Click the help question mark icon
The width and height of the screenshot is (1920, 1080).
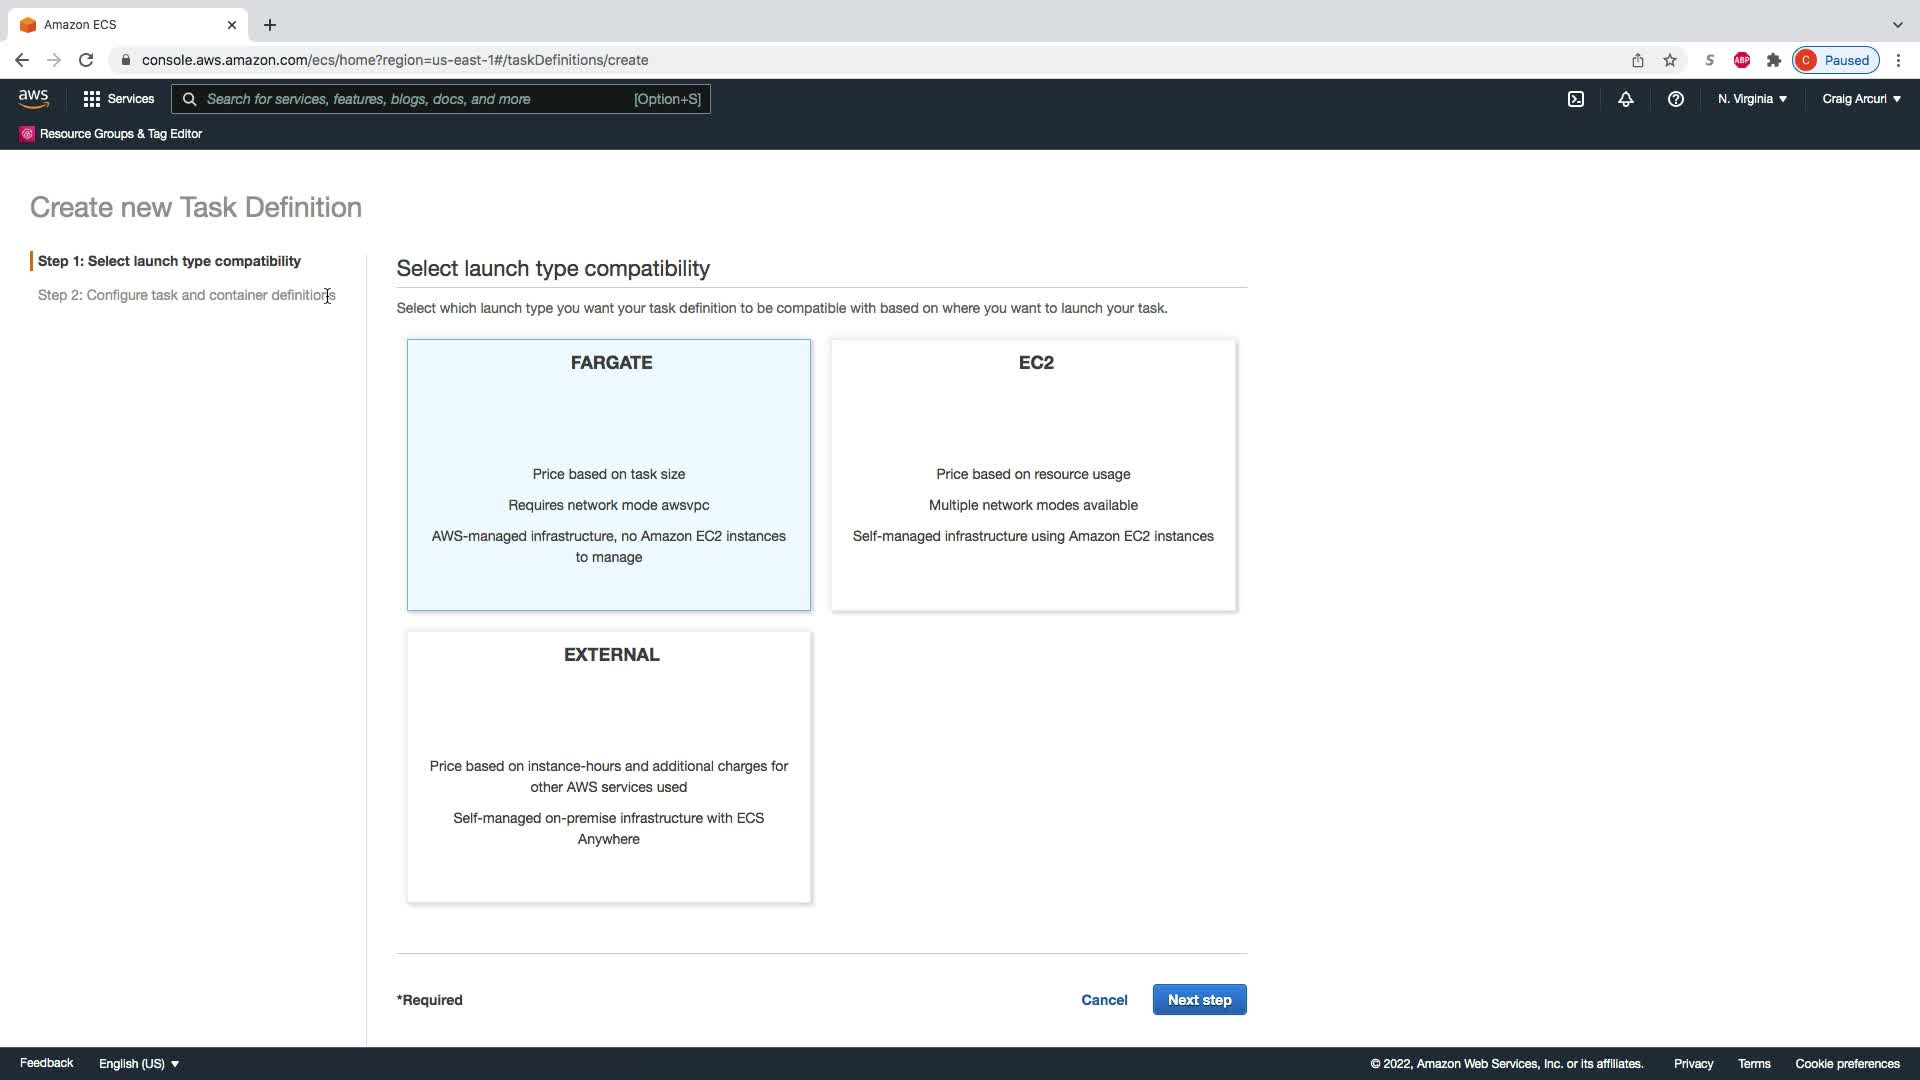point(1675,99)
